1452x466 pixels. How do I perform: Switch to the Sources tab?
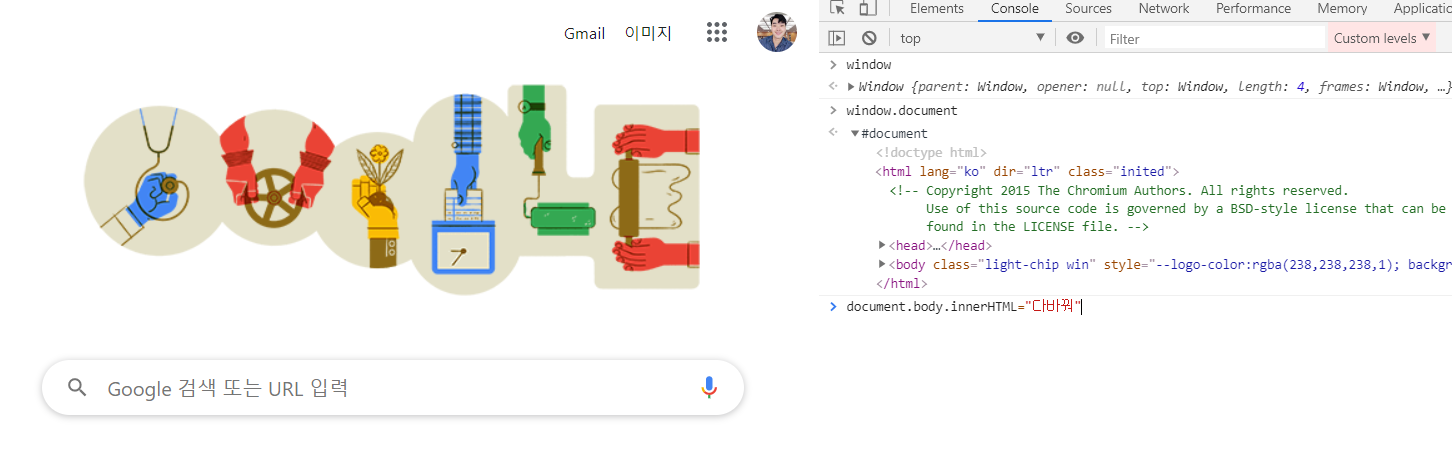click(1088, 9)
